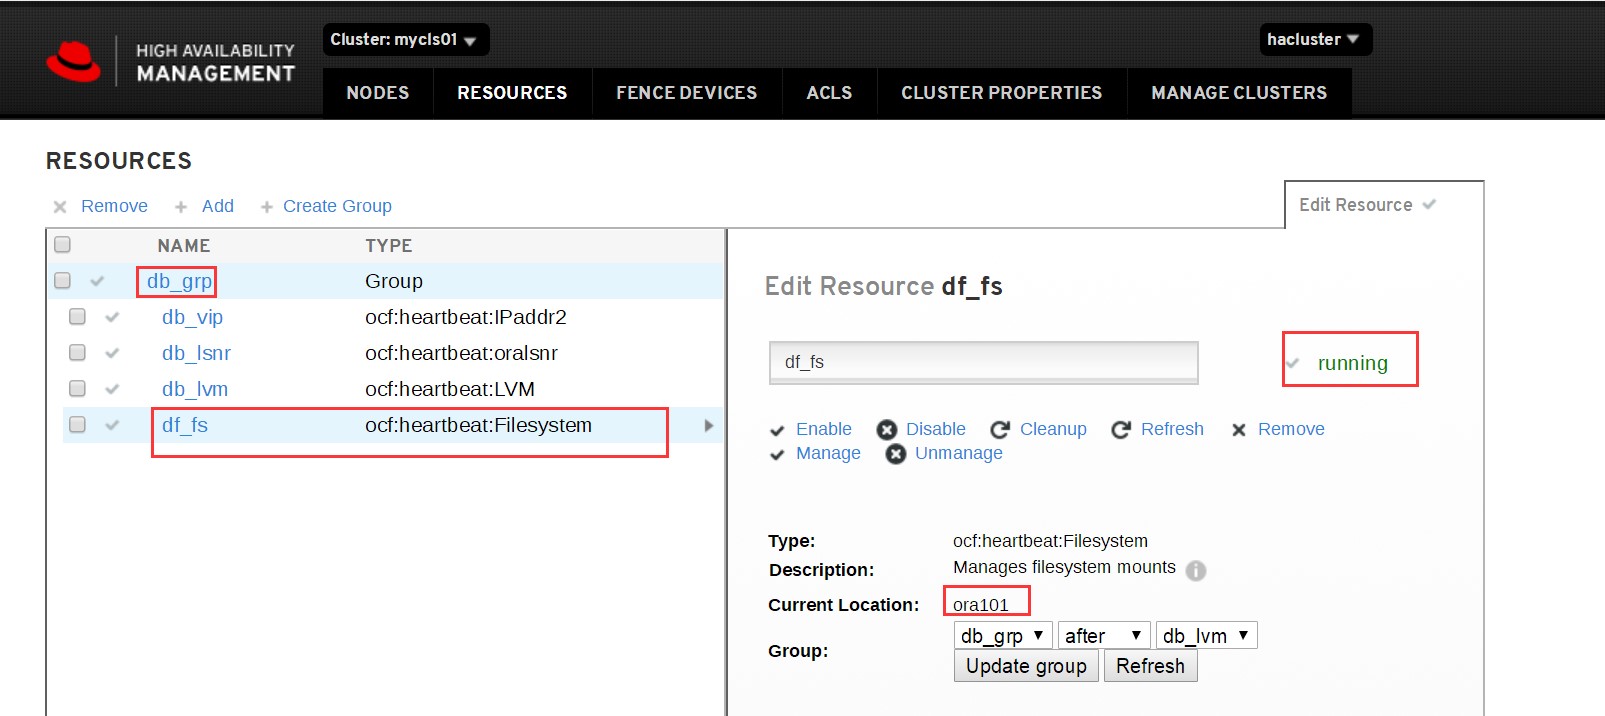Open the RESOURCES menu tab
Image resolution: width=1605 pixels, height=716 pixels.
point(512,93)
